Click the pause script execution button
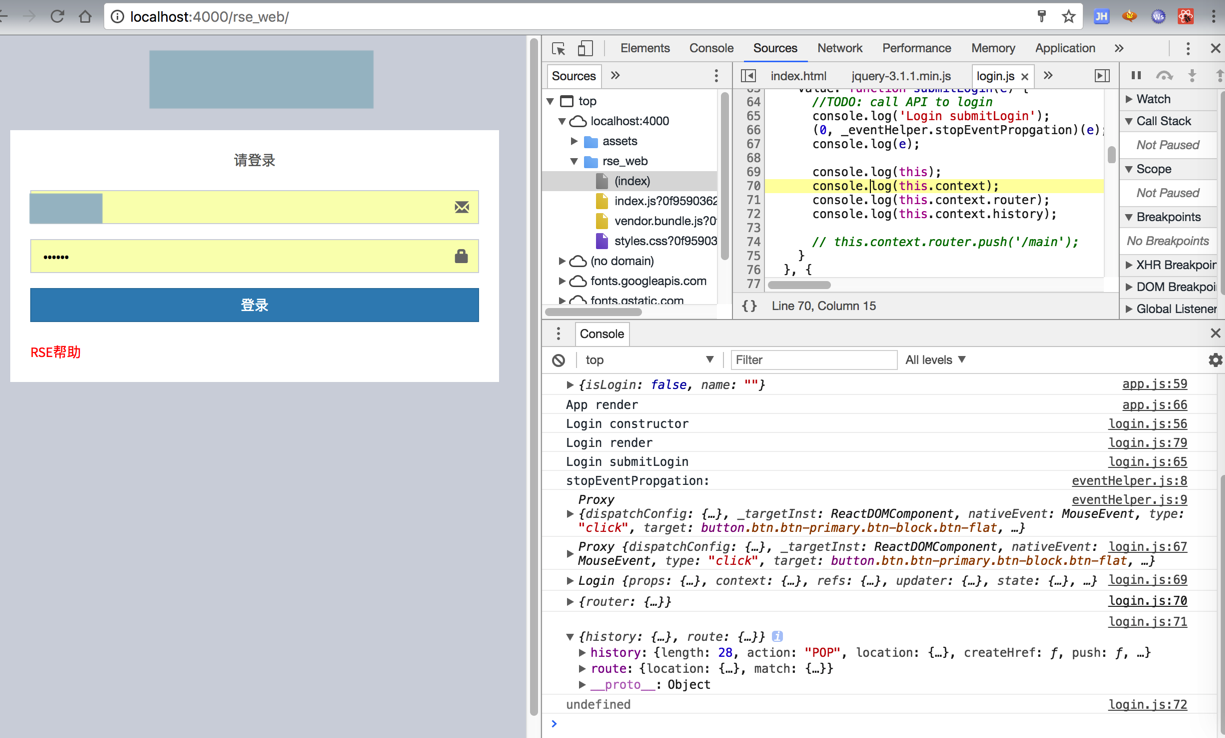This screenshot has width=1225, height=738. click(x=1136, y=76)
